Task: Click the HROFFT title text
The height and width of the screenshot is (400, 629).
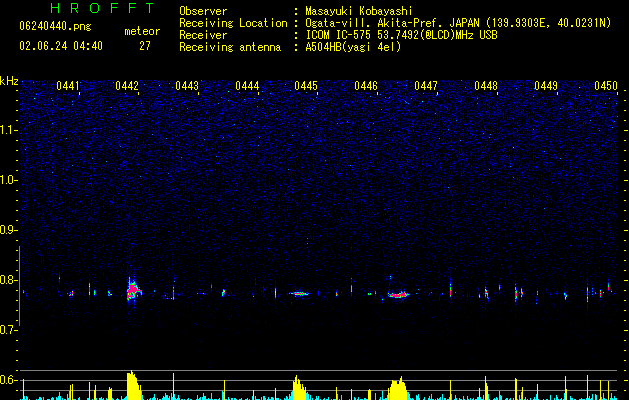Action: click(103, 8)
